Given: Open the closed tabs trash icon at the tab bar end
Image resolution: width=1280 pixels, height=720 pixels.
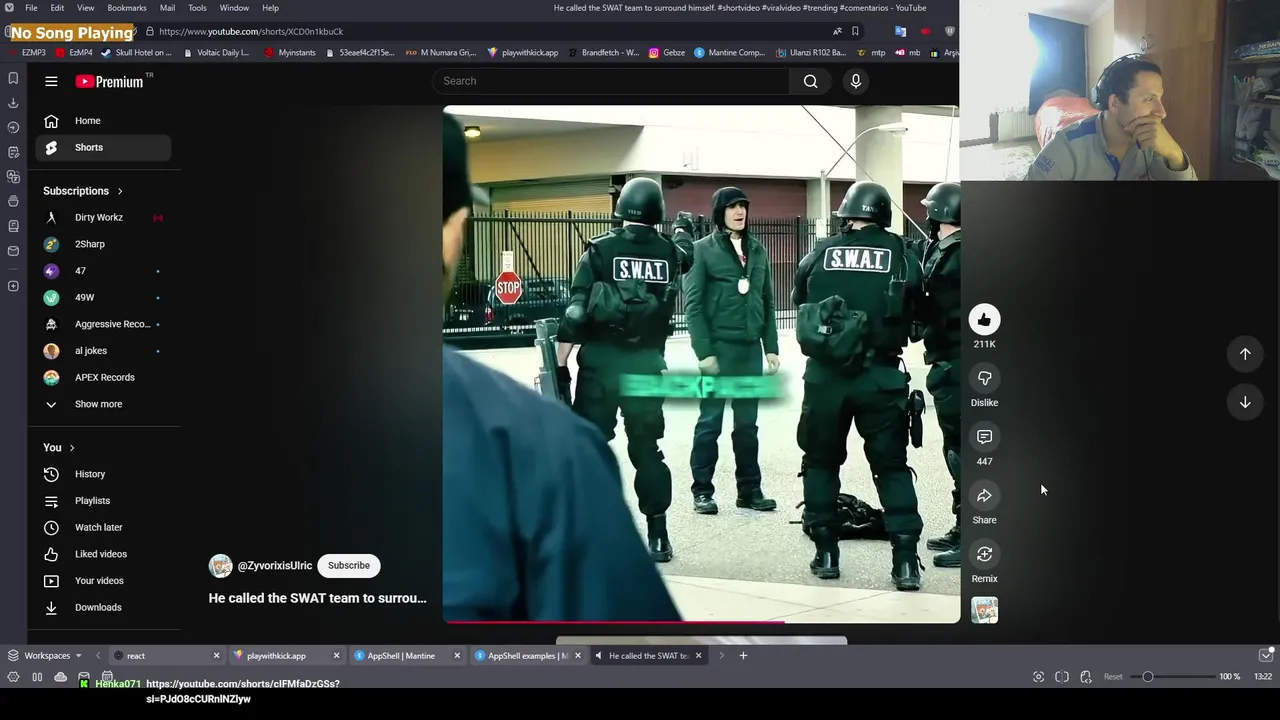Looking at the screenshot, I should tap(1265, 655).
